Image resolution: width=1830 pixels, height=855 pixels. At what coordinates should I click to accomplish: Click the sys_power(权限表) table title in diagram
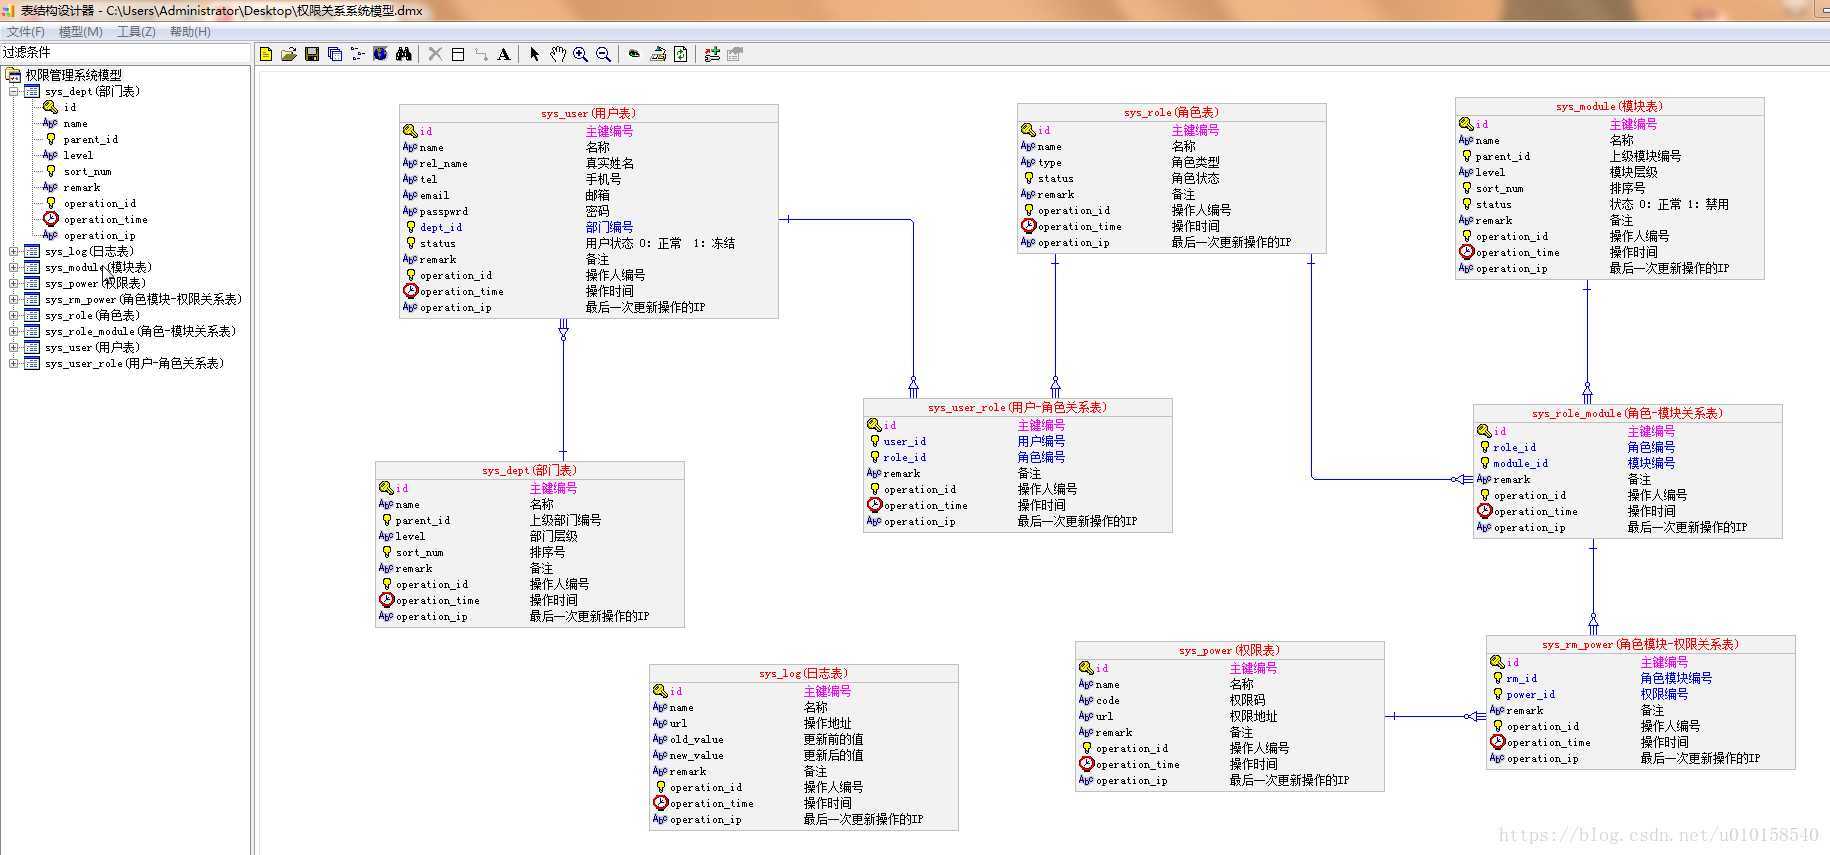[x=1229, y=650]
